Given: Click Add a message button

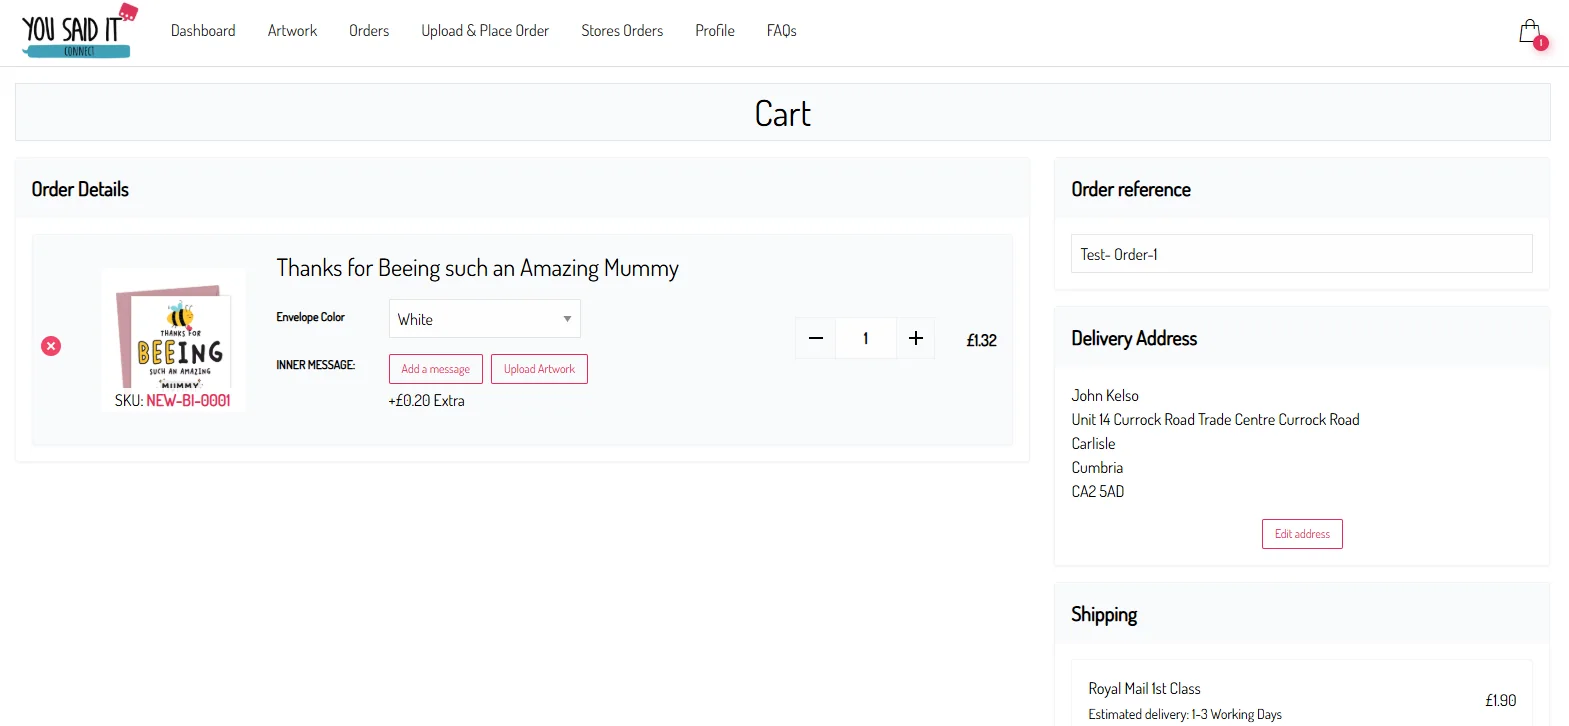Looking at the screenshot, I should point(436,369).
